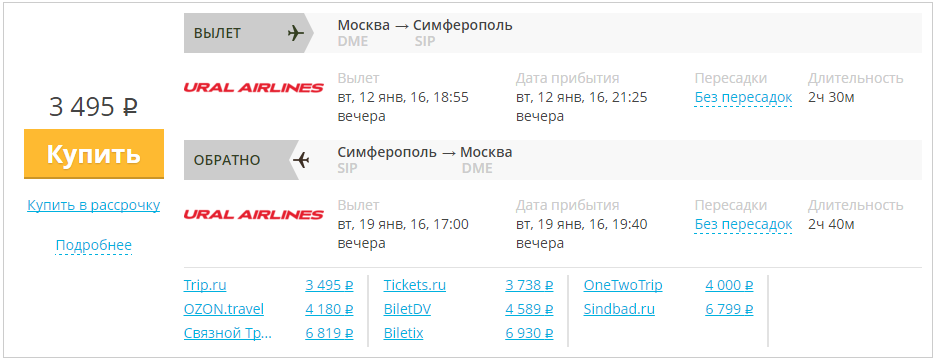937x362 pixels.
Task: Open the Trip.ru offer link
Action: point(205,286)
